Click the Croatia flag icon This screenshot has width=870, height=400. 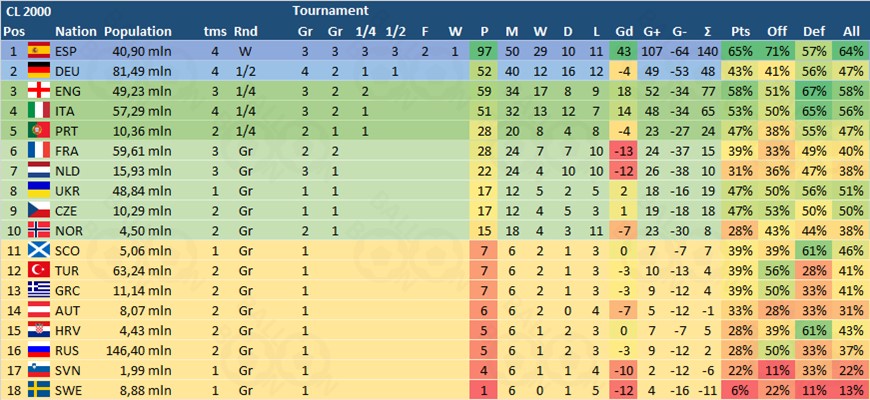tap(39, 331)
